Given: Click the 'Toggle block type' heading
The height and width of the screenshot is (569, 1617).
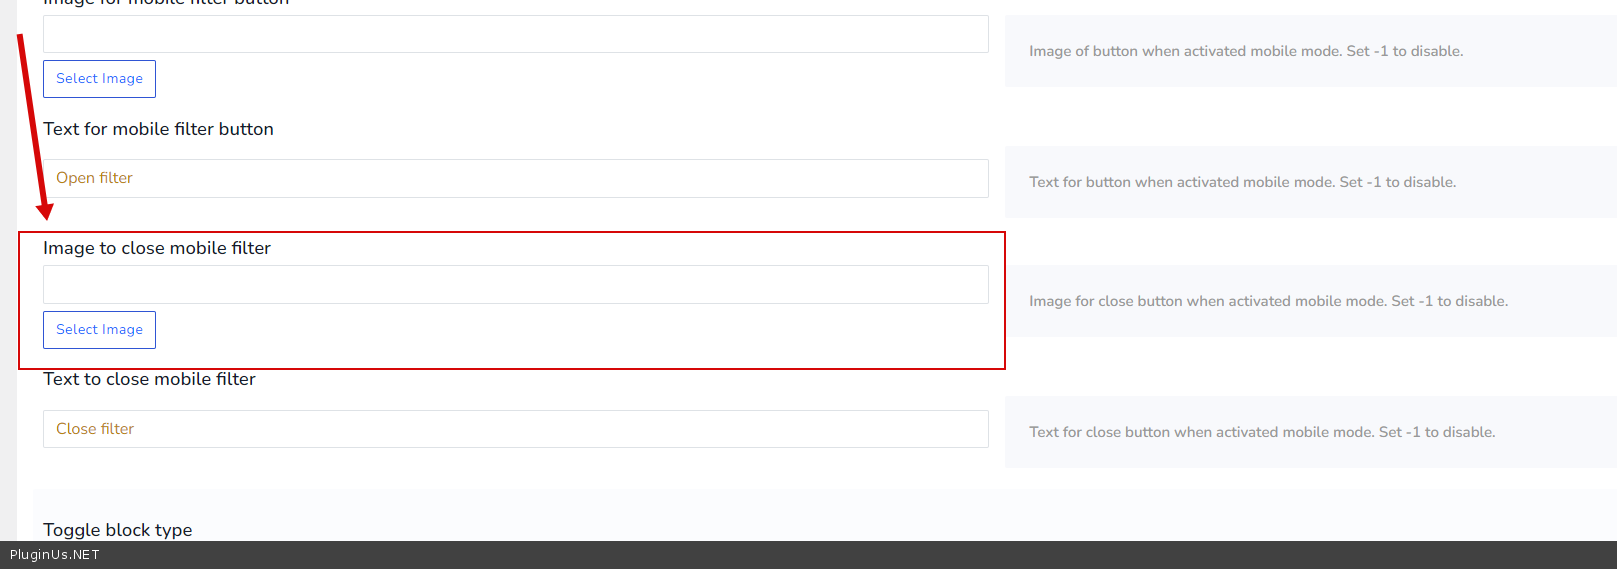Looking at the screenshot, I should (118, 529).
